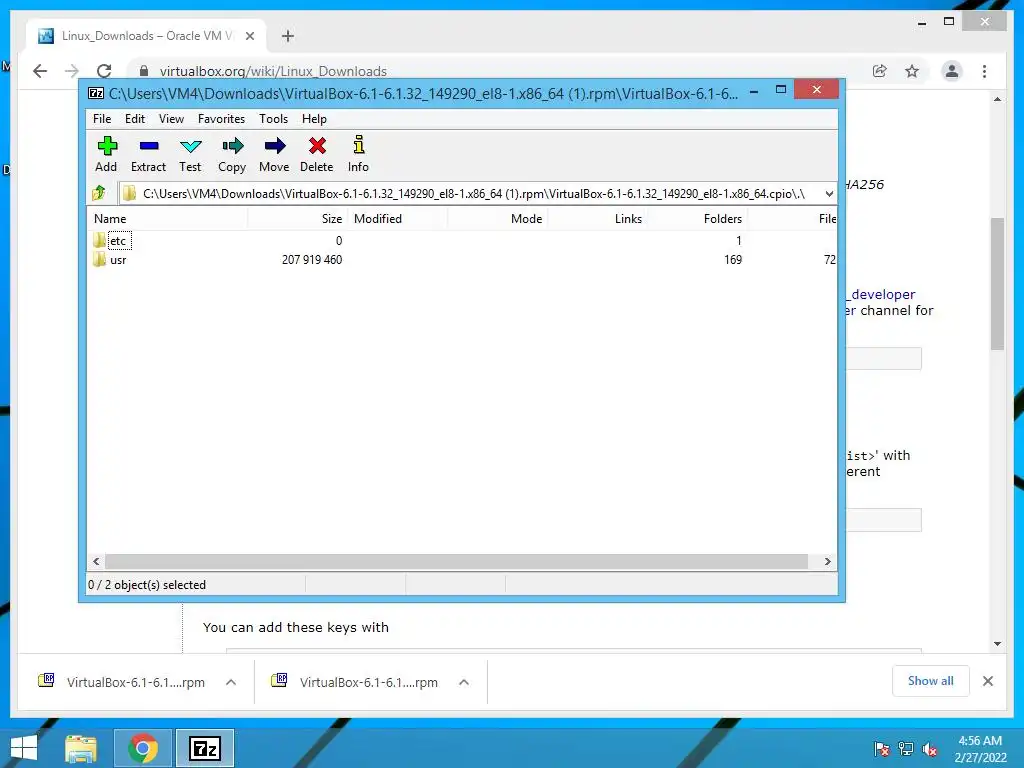Viewport: 1024px width, 768px height.
Task: Open the Windows Start button
Action: click(x=24, y=748)
